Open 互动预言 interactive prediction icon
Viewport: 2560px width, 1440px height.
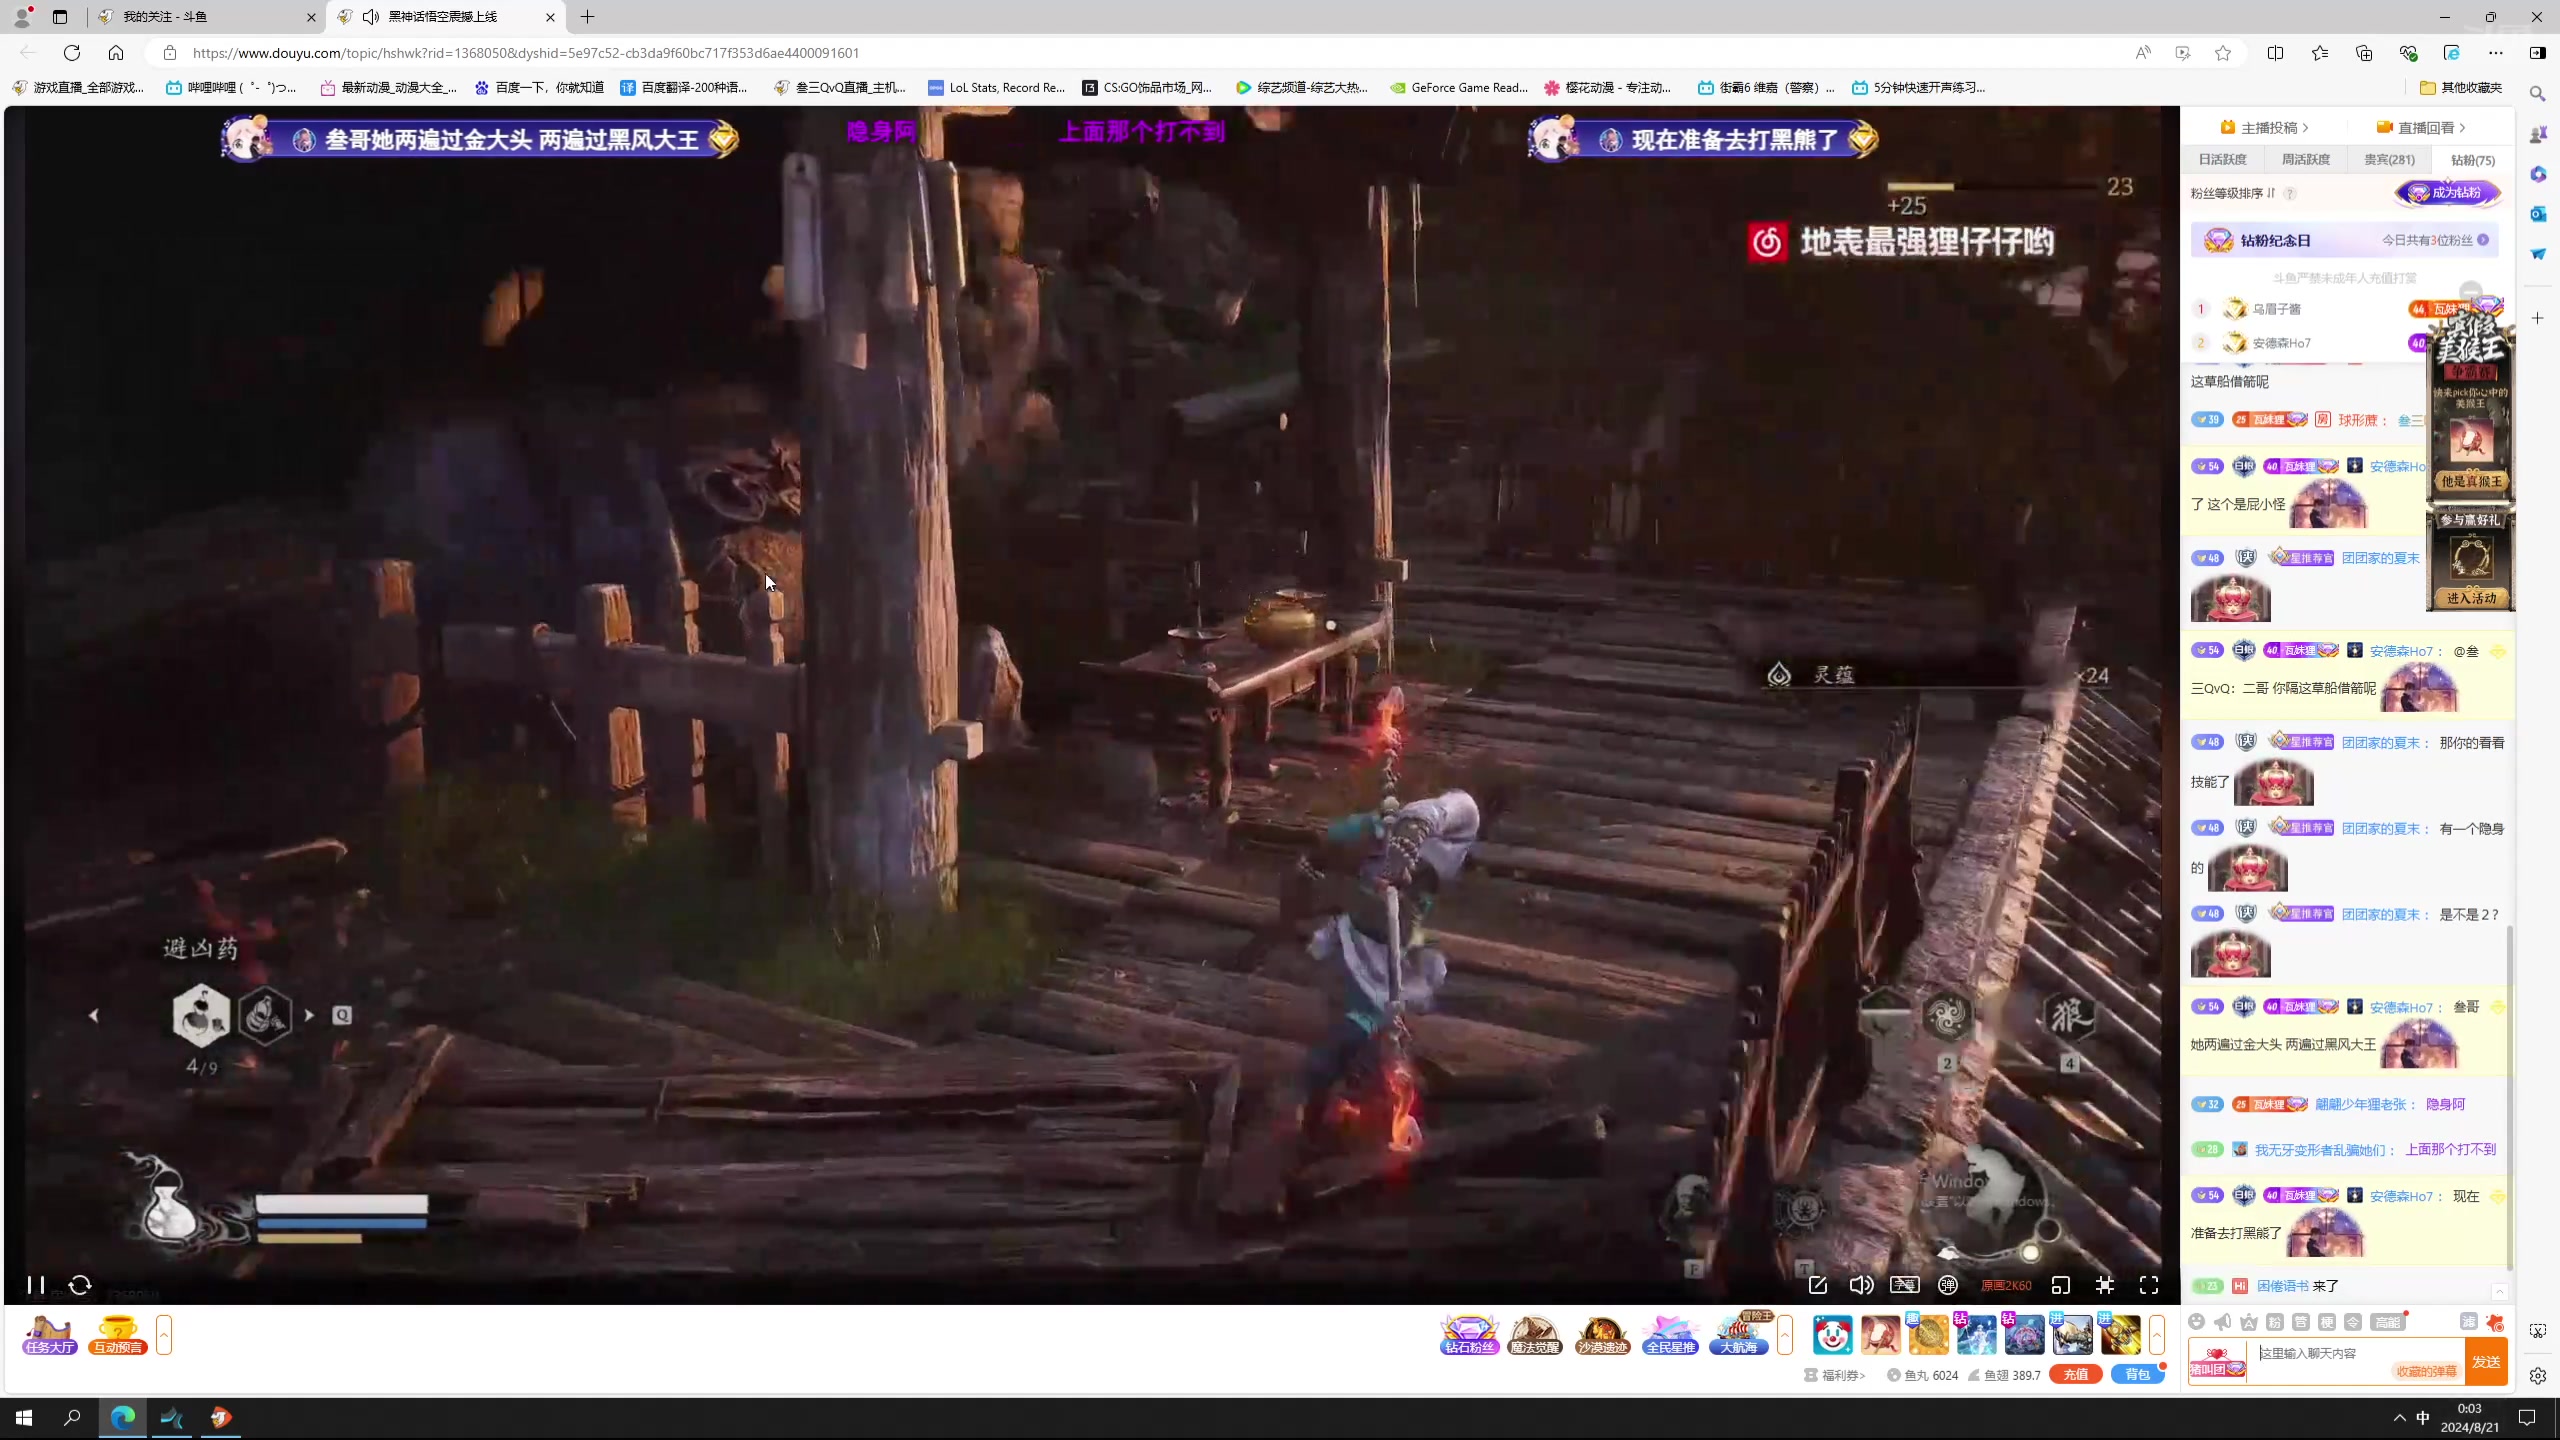[118, 1335]
